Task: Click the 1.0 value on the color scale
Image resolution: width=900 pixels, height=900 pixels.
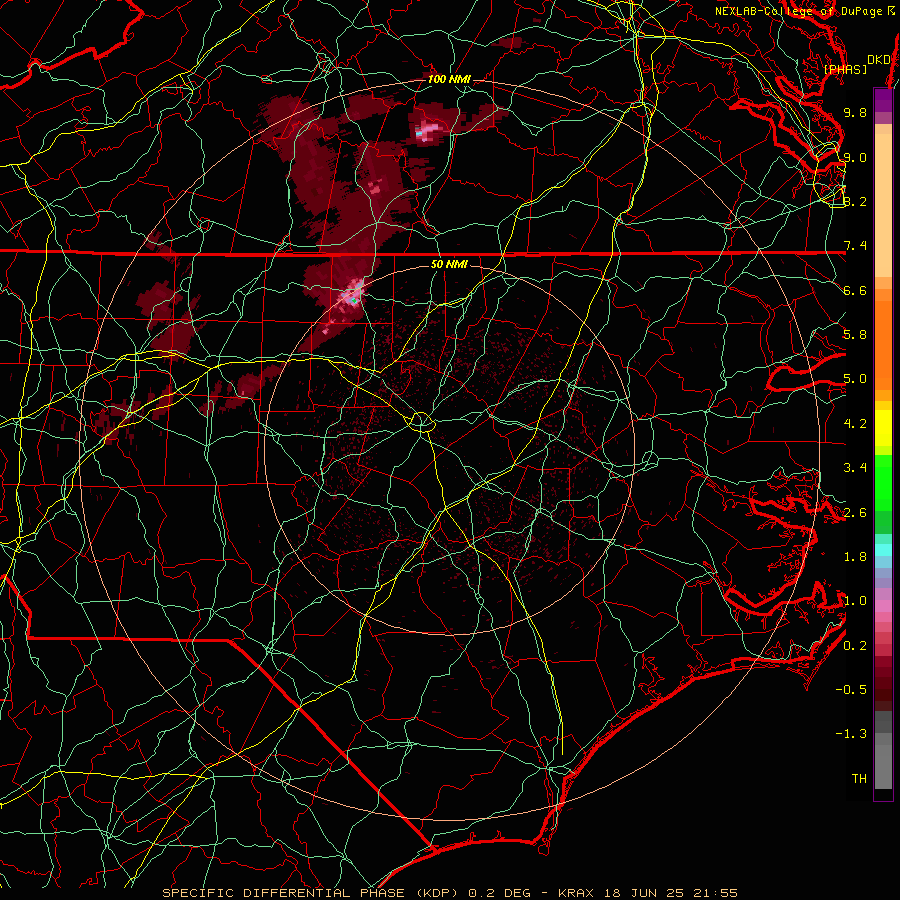Action: pos(855,601)
